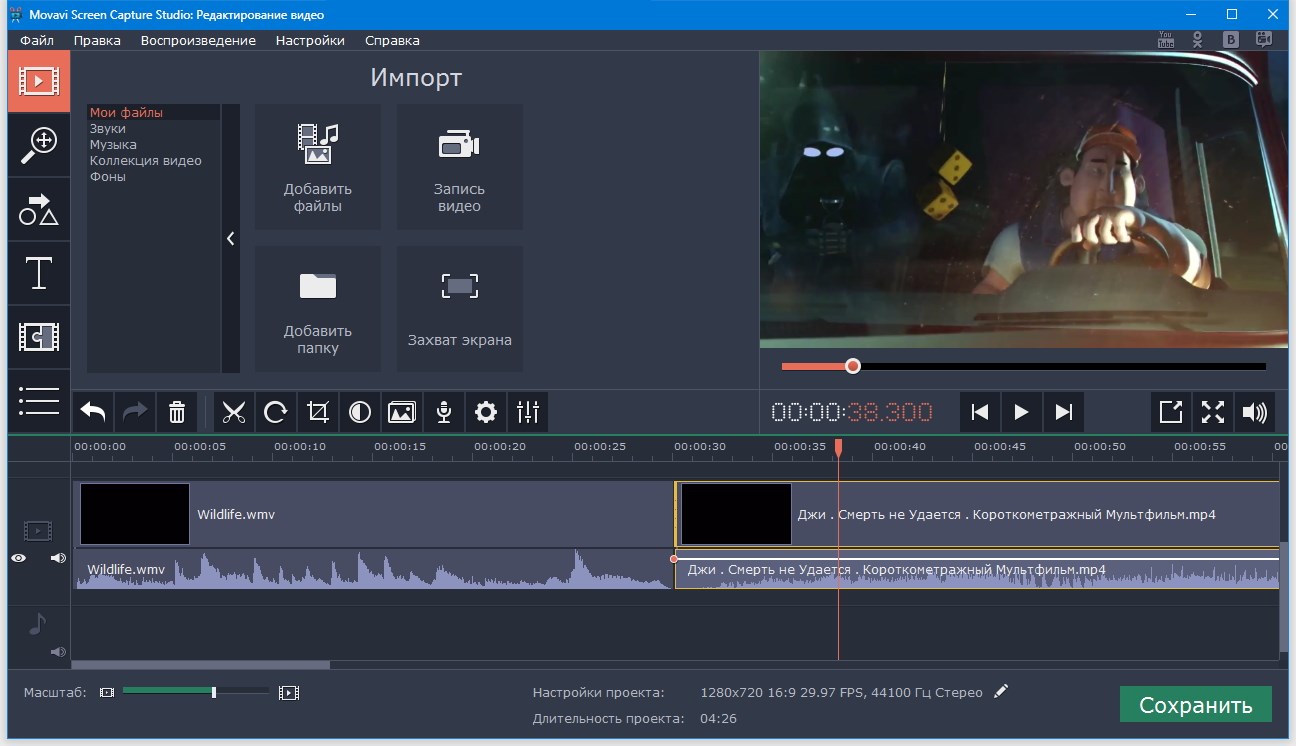
Task: Click the Add folder button
Action: (x=318, y=309)
